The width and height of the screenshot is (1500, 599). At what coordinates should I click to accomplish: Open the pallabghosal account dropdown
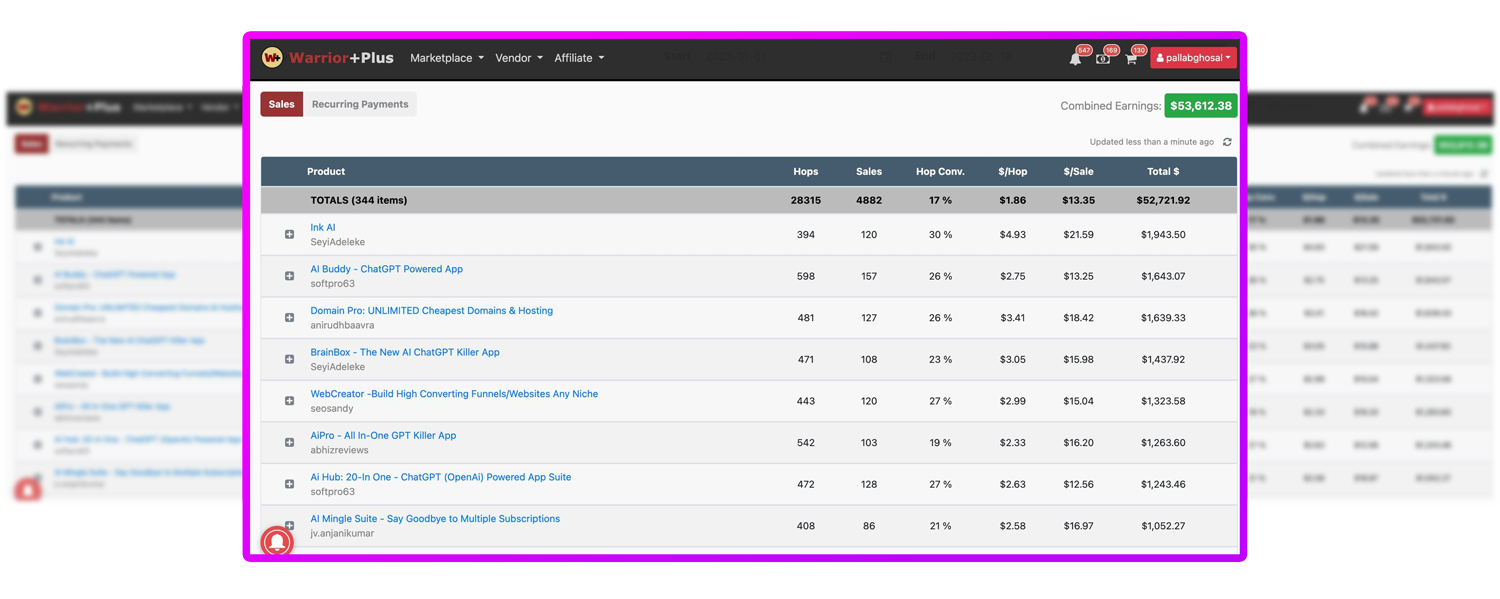[x=1193, y=58]
